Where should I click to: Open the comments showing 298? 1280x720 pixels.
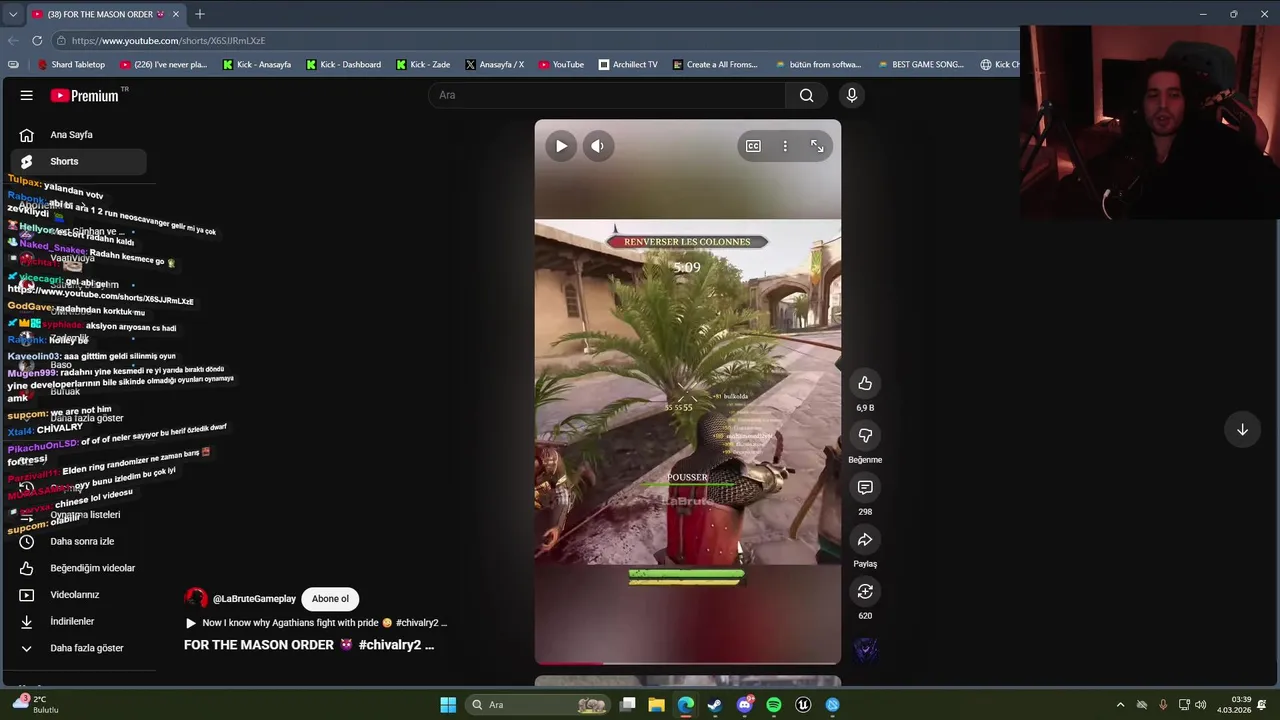[x=865, y=487]
